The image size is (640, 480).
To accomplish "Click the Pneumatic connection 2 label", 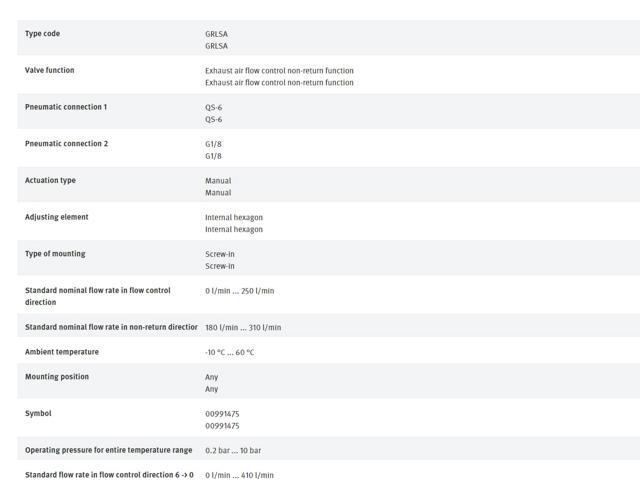I will [67, 144].
